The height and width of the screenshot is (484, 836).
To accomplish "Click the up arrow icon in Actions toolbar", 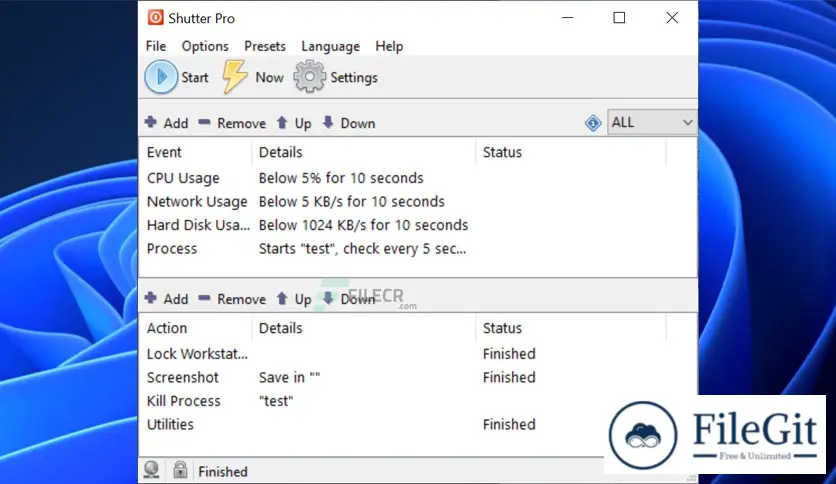I will (282, 299).
